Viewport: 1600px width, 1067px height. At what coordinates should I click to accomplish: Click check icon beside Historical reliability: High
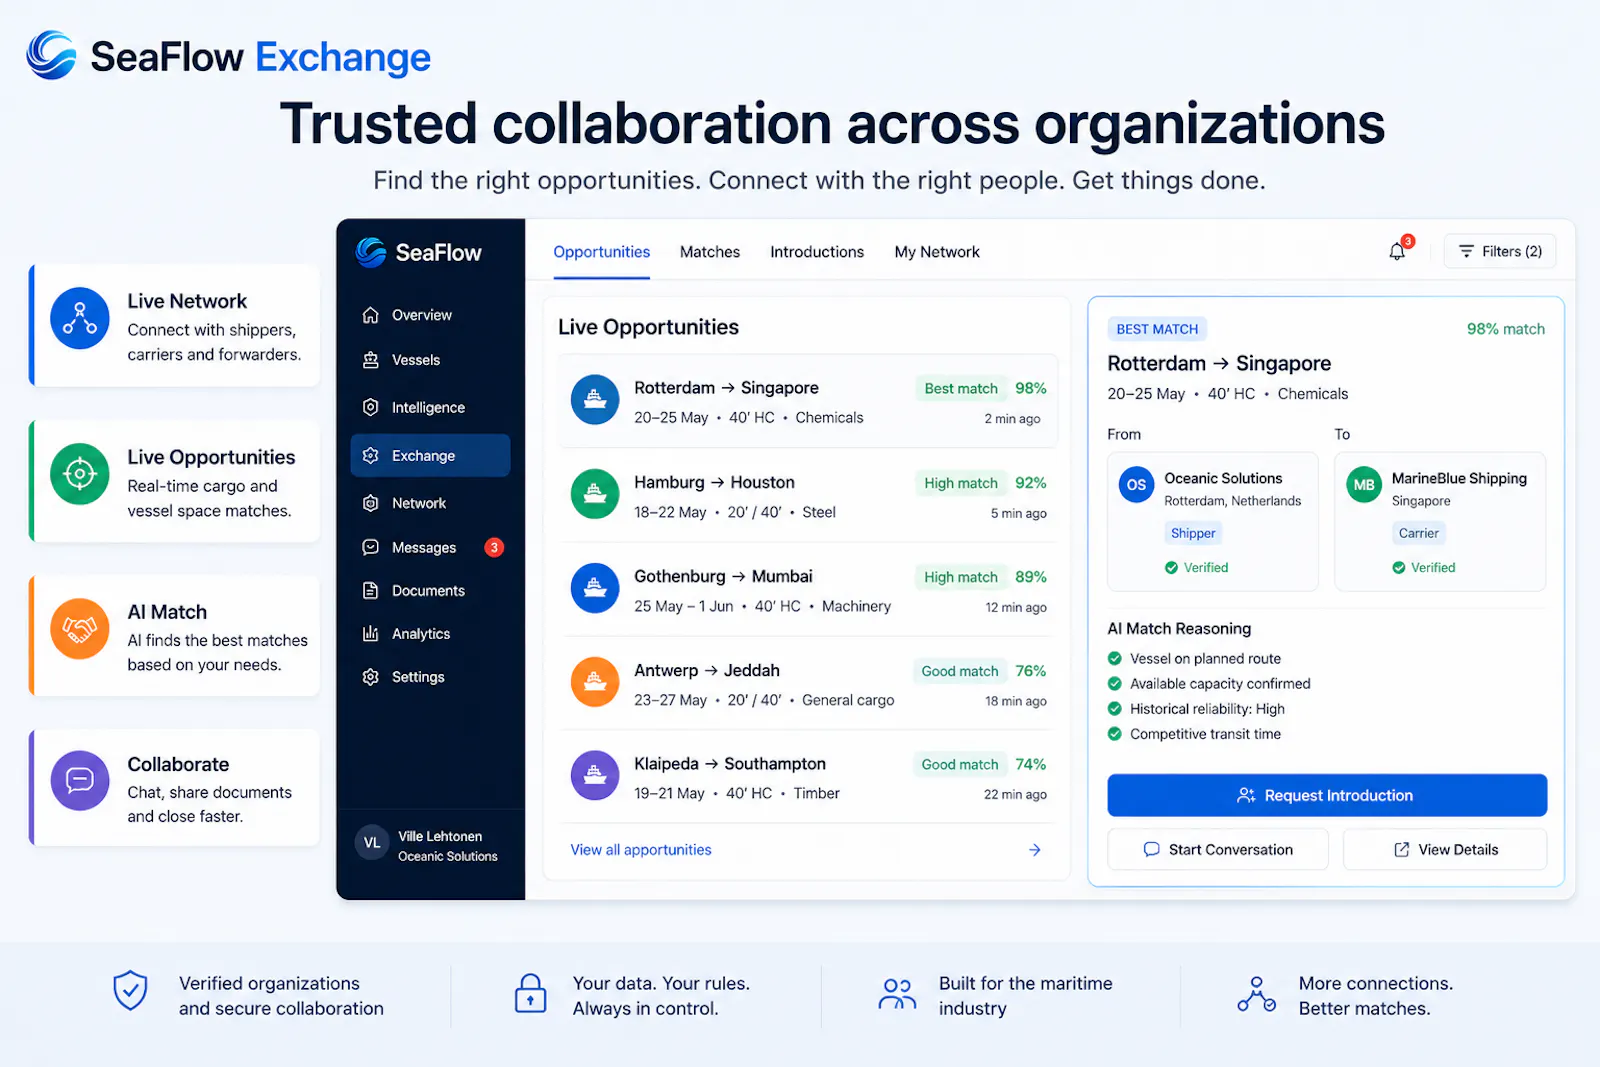(1115, 708)
